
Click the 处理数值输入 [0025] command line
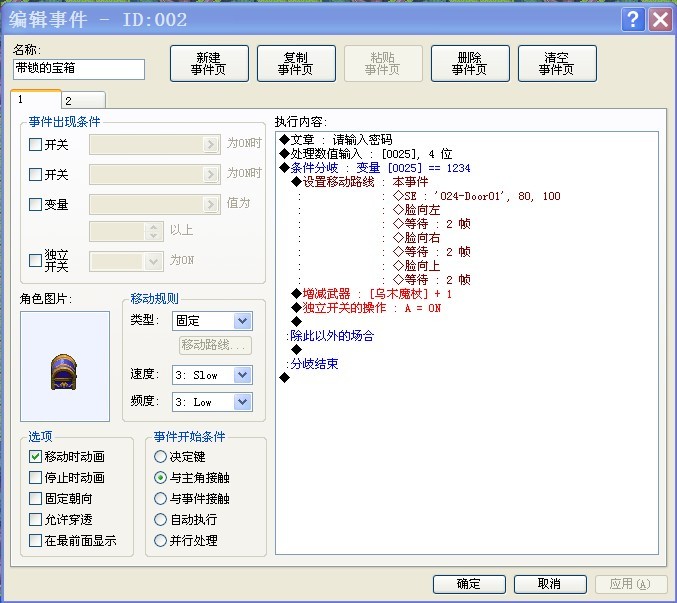[366, 154]
